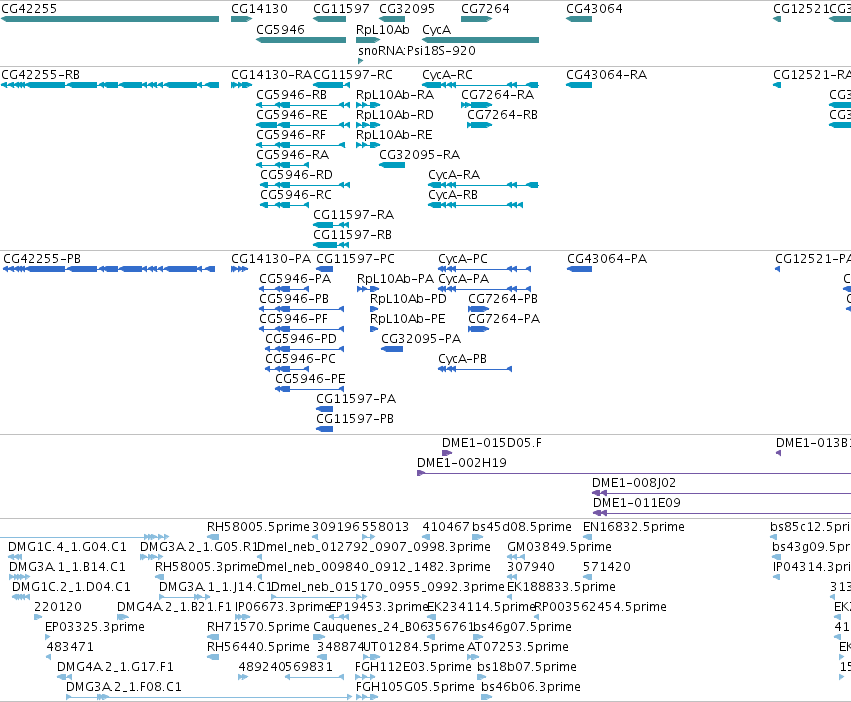Select the EP03325.3prime EST label
This screenshot has height=702, width=851.
click(x=95, y=627)
